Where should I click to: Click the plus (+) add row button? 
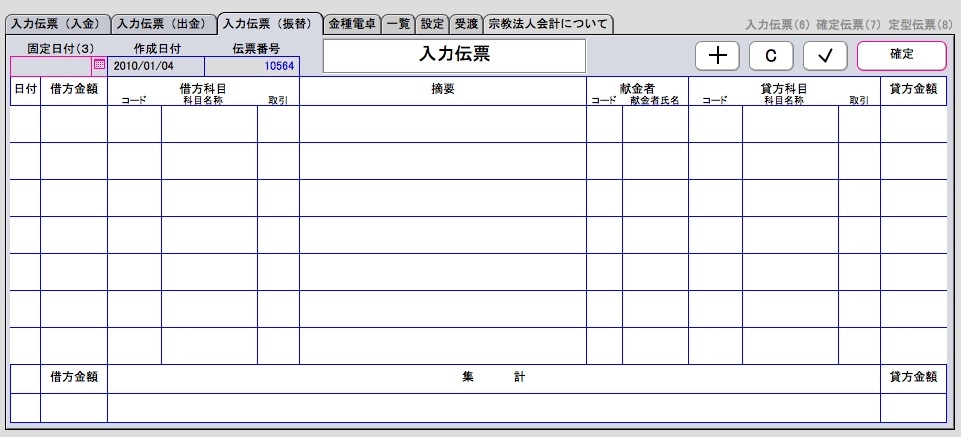pyautogui.click(x=718, y=56)
